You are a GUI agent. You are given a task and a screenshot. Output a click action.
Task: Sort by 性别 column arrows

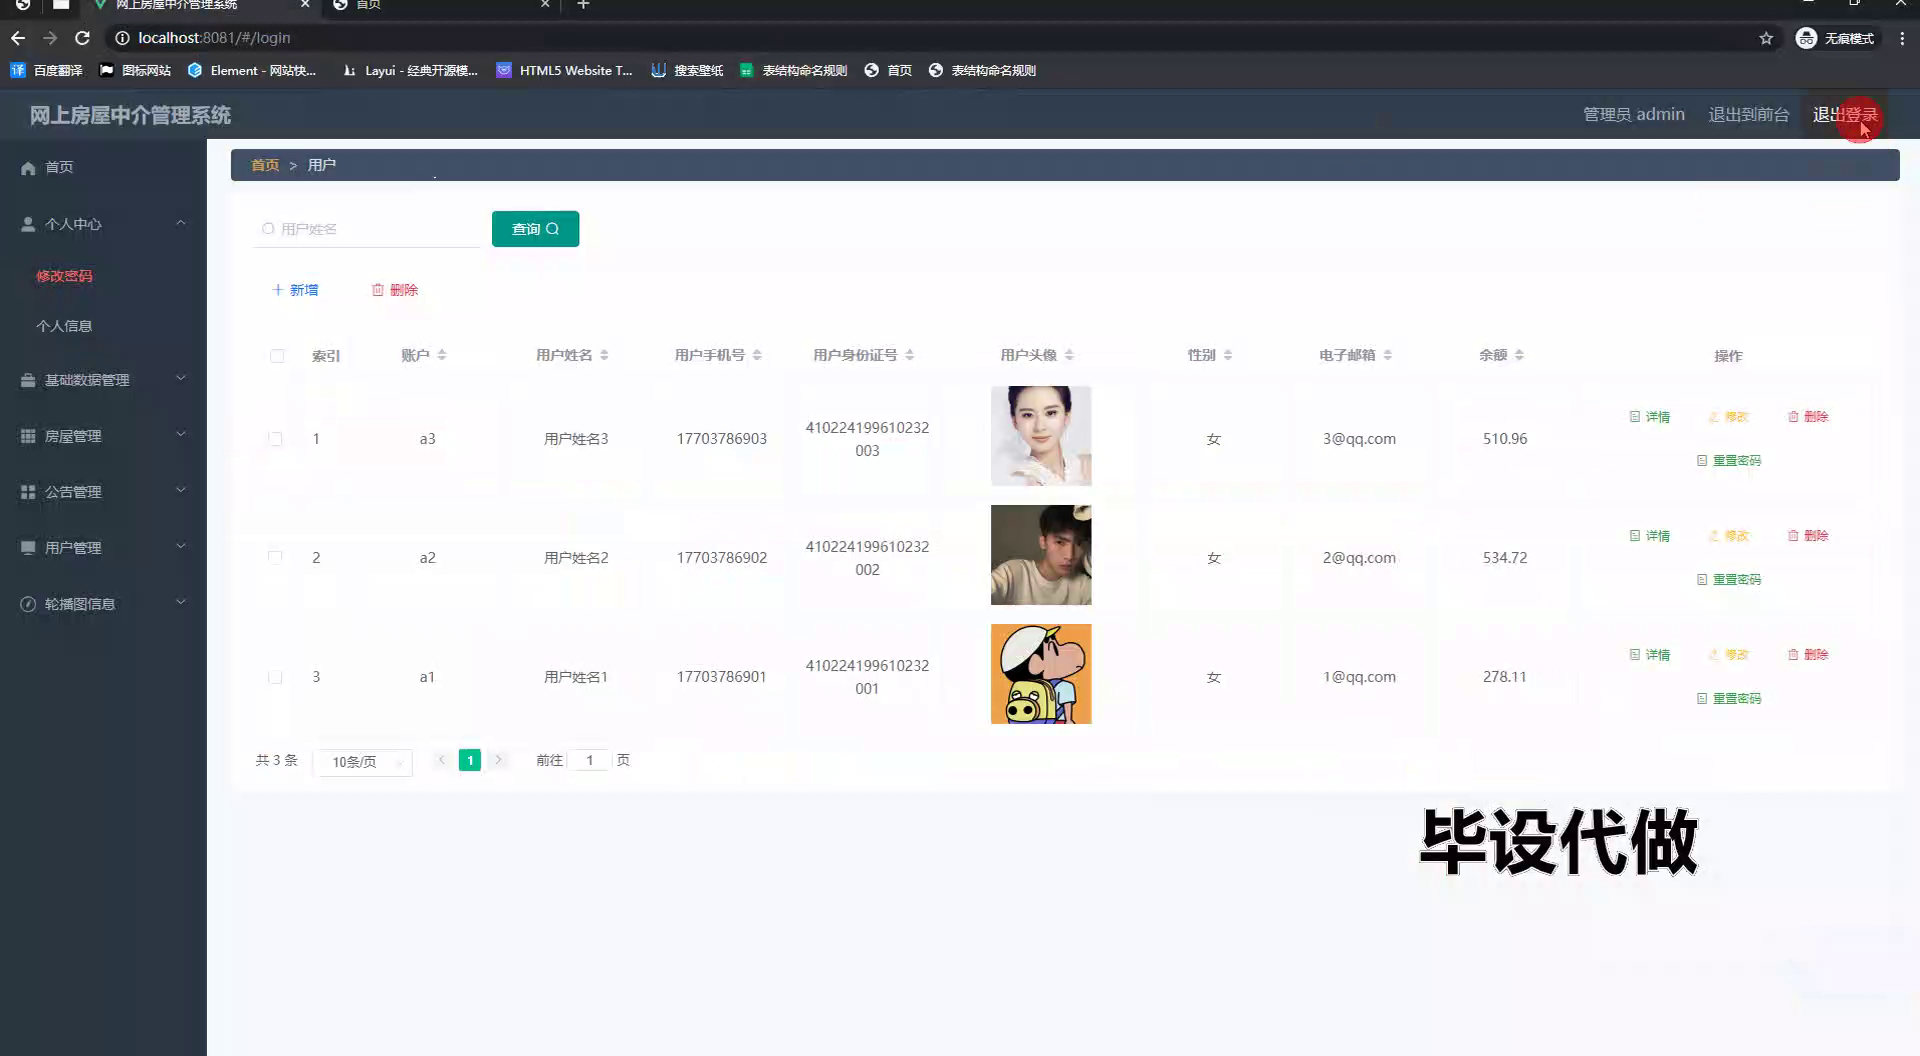[1228, 355]
